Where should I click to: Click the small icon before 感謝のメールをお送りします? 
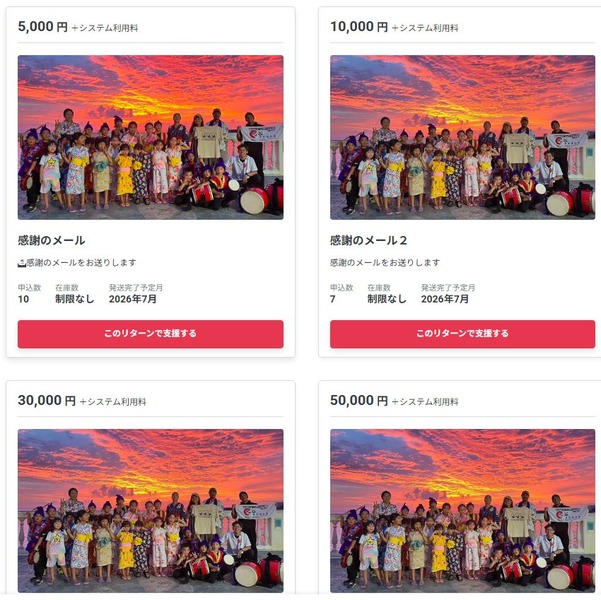(x=21, y=263)
